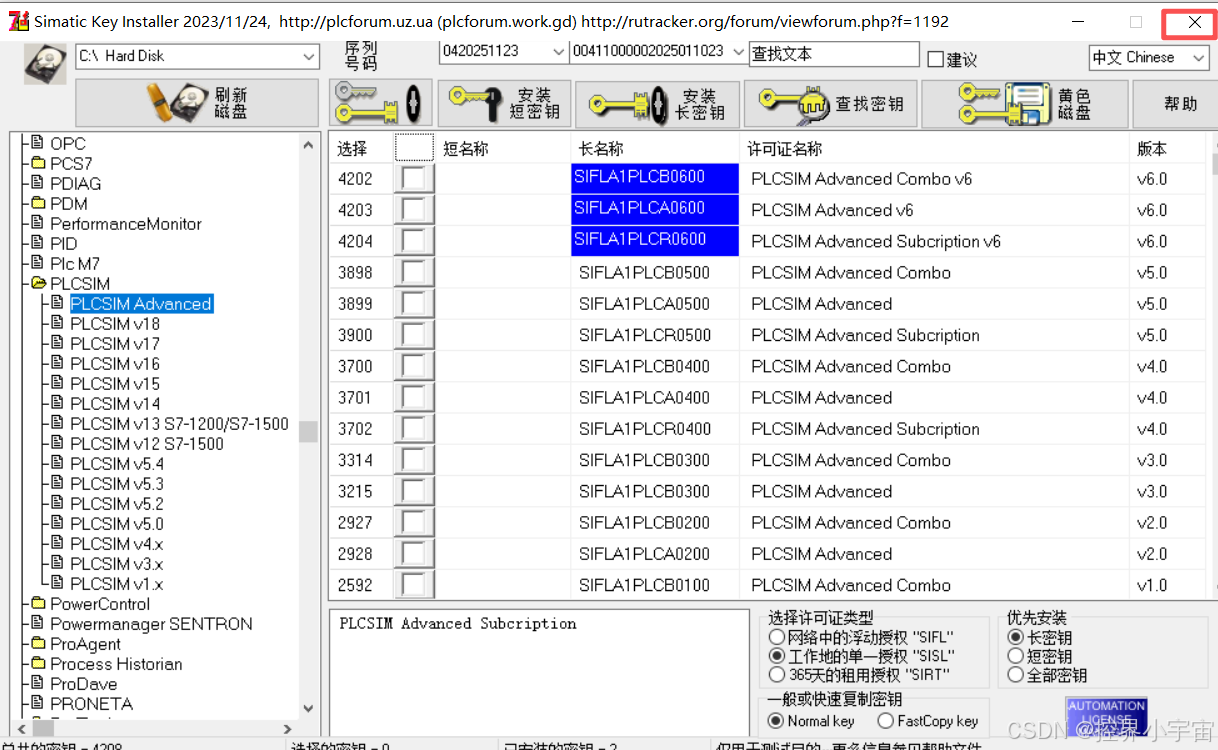Click the key-and-keyhole icon button

pos(381,103)
